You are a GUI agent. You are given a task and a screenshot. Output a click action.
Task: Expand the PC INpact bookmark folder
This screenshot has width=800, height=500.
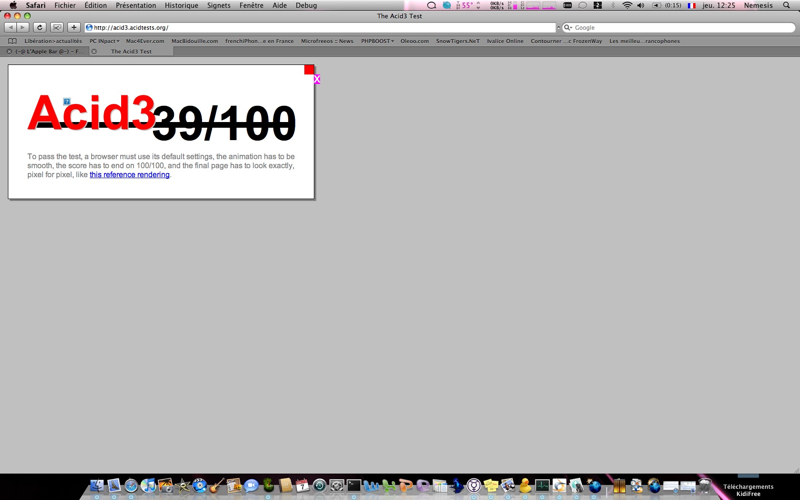104,41
